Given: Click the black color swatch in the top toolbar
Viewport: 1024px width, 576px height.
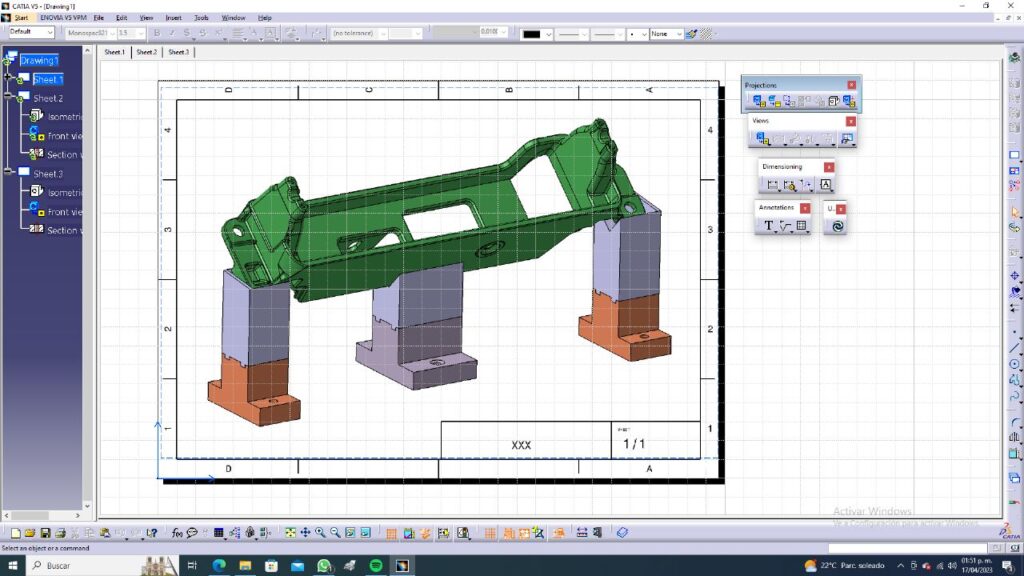Looking at the screenshot, I should [532, 34].
